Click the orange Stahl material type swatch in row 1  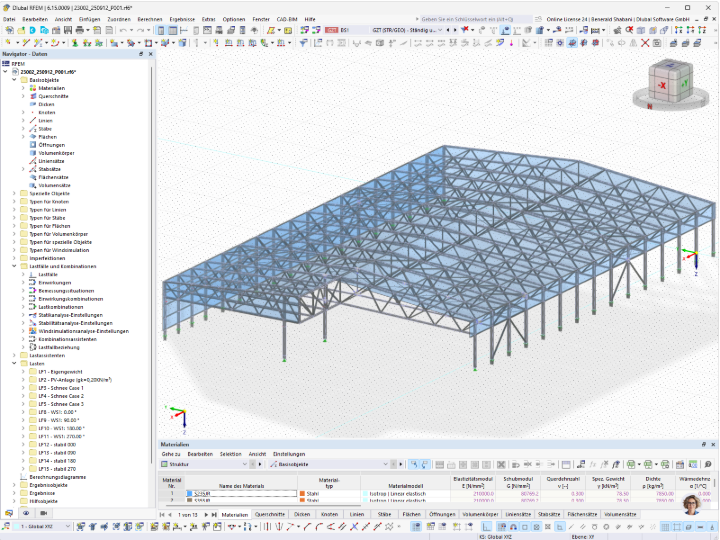pyautogui.click(x=302, y=494)
